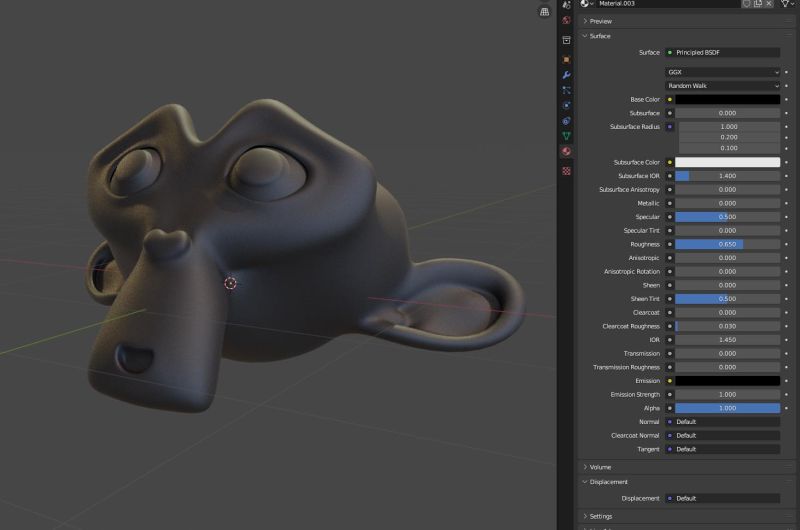The height and width of the screenshot is (530, 800).
Task: Click the Emission Strength 1.000 field
Action: tap(728, 394)
